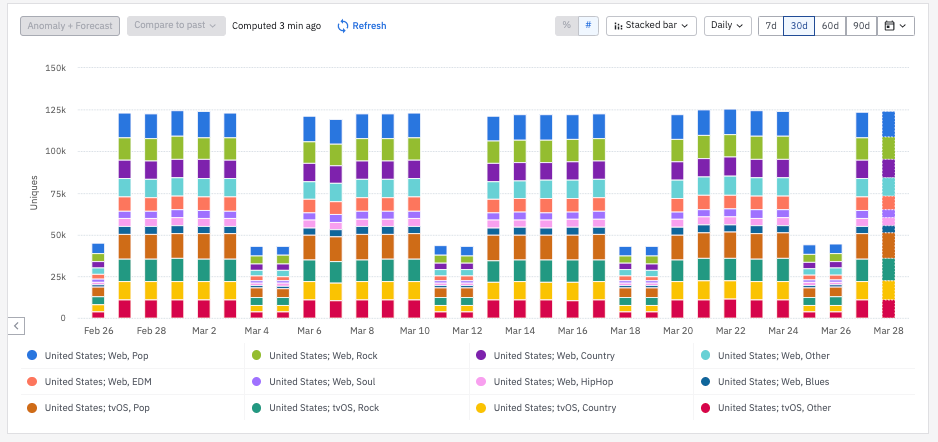The width and height of the screenshot is (938, 442).
Task: Open the Stacked bar chart type dropdown
Action: 651,26
